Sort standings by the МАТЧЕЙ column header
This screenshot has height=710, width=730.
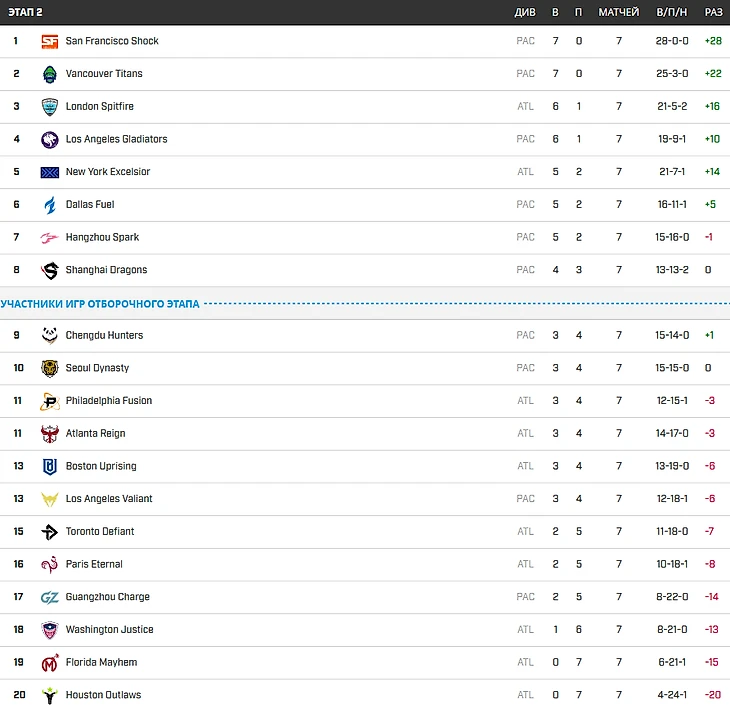pyautogui.click(x=619, y=12)
